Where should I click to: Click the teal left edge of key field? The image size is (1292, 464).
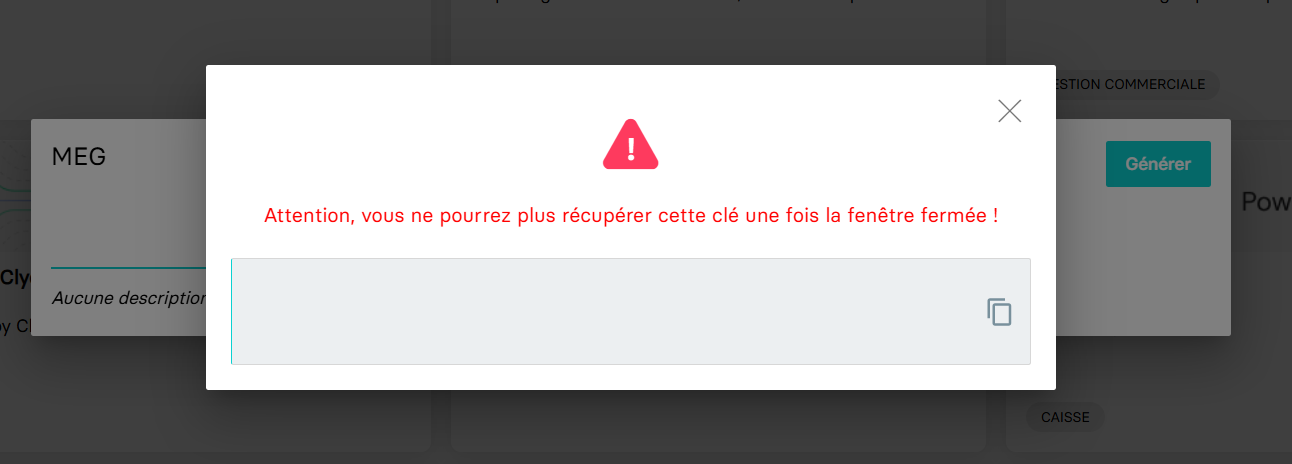[x=232, y=311]
